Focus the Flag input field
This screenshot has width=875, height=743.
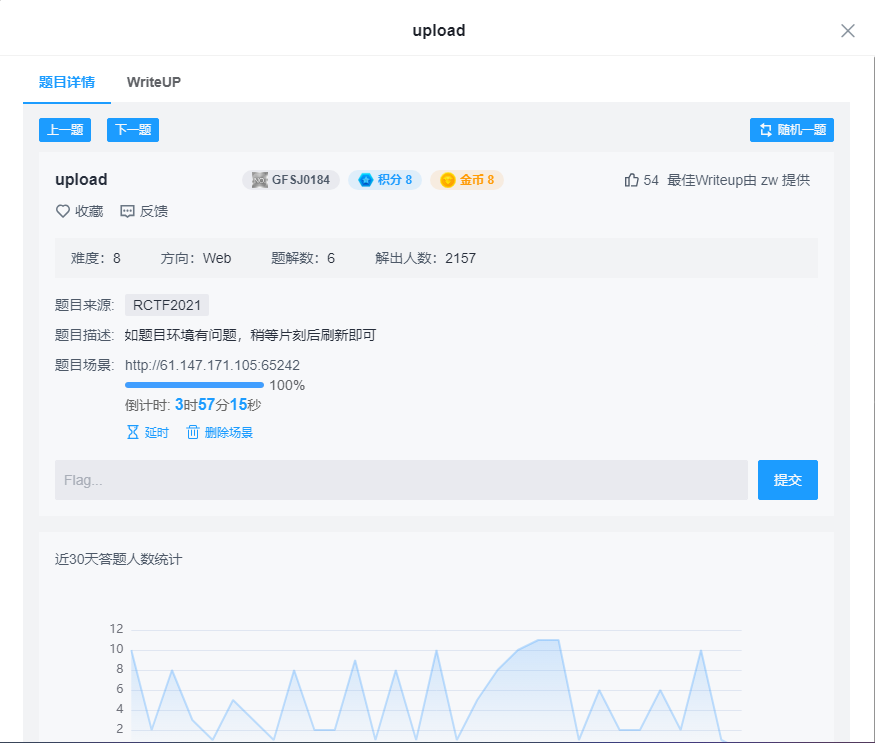coord(401,480)
